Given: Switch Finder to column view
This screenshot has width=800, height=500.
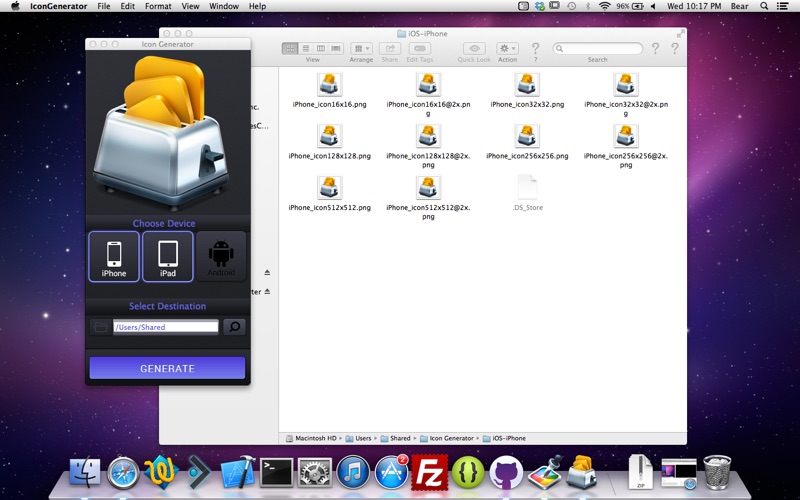Looking at the screenshot, I should [320, 48].
